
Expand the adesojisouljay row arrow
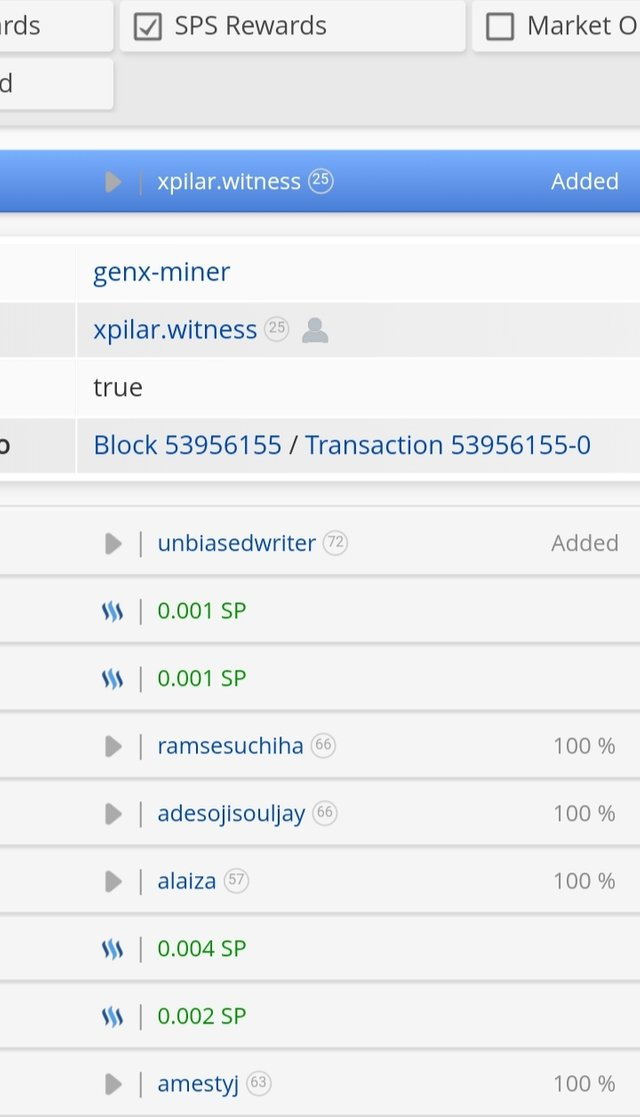tap(113, 814)
